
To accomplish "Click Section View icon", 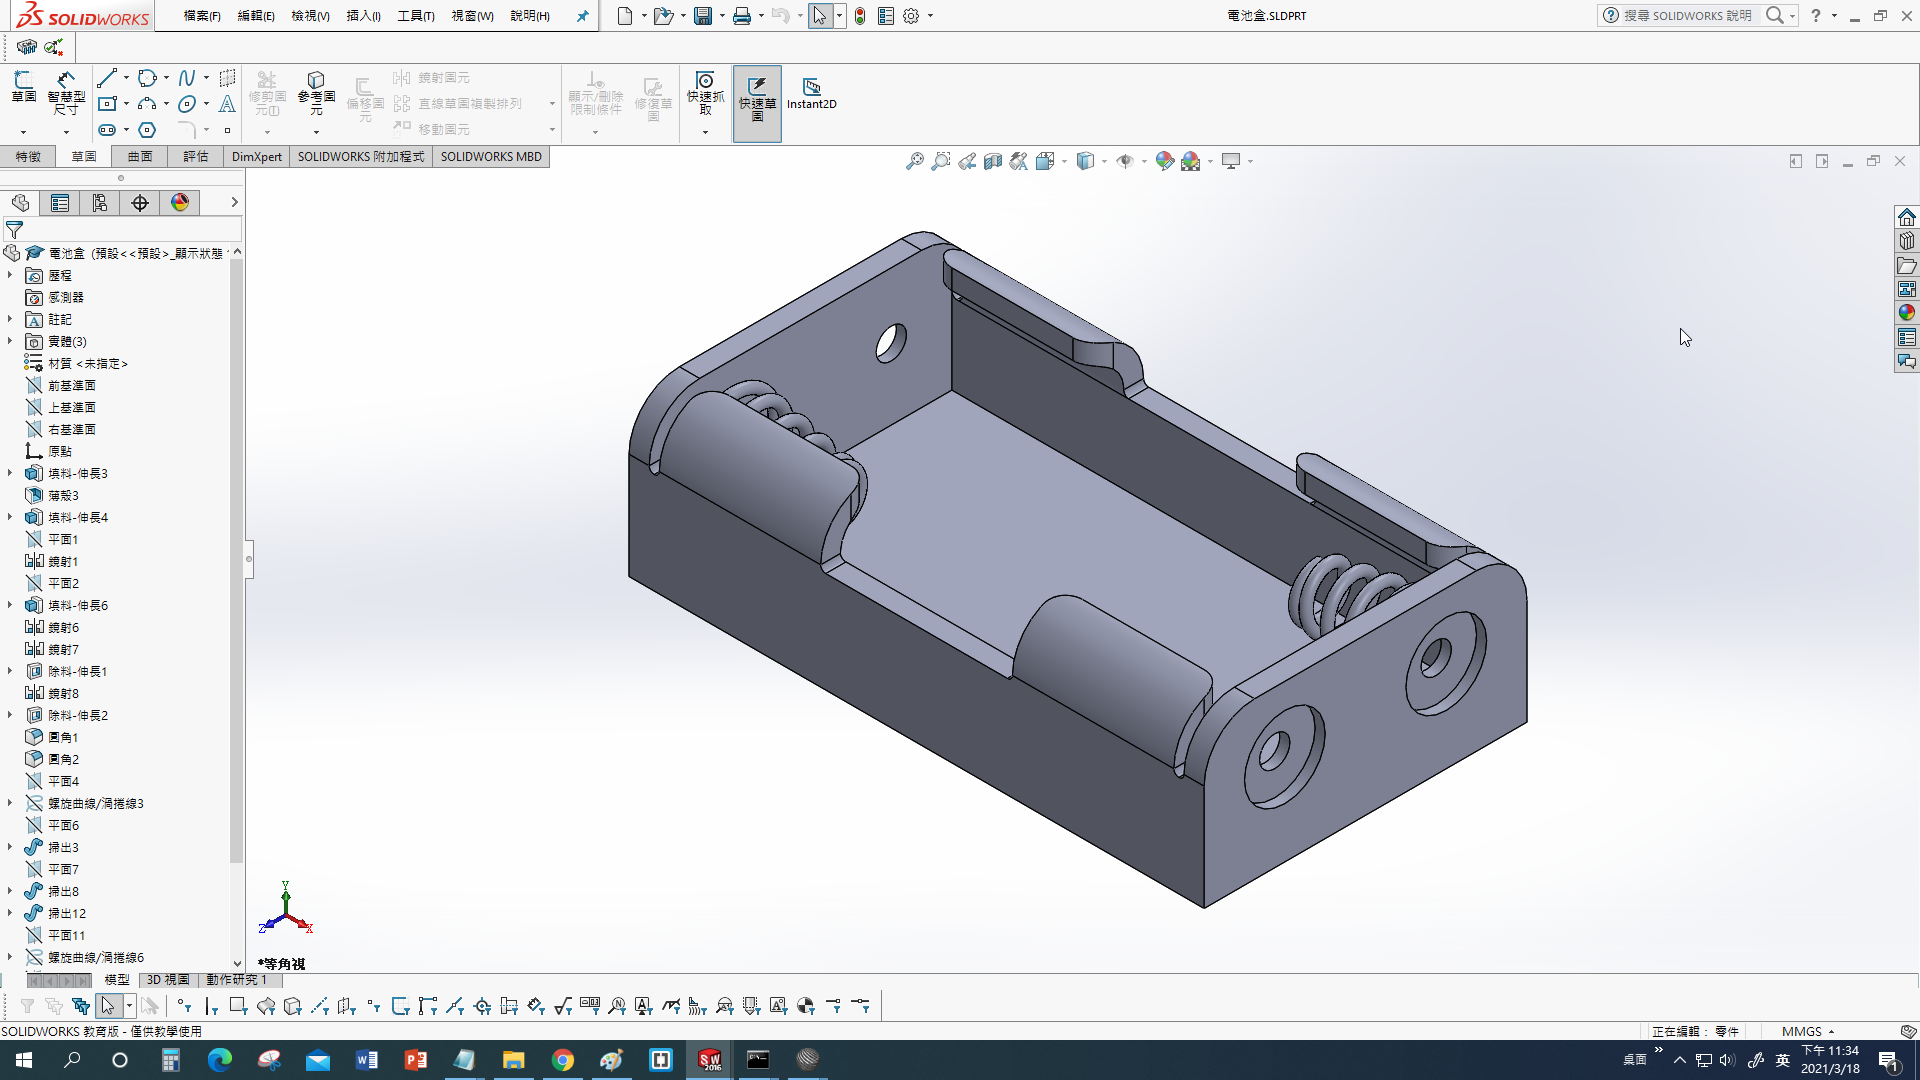I will click(992, 161).
